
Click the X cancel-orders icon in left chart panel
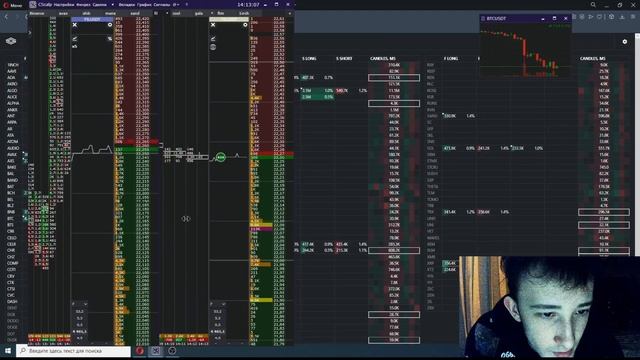click(75, 25)
